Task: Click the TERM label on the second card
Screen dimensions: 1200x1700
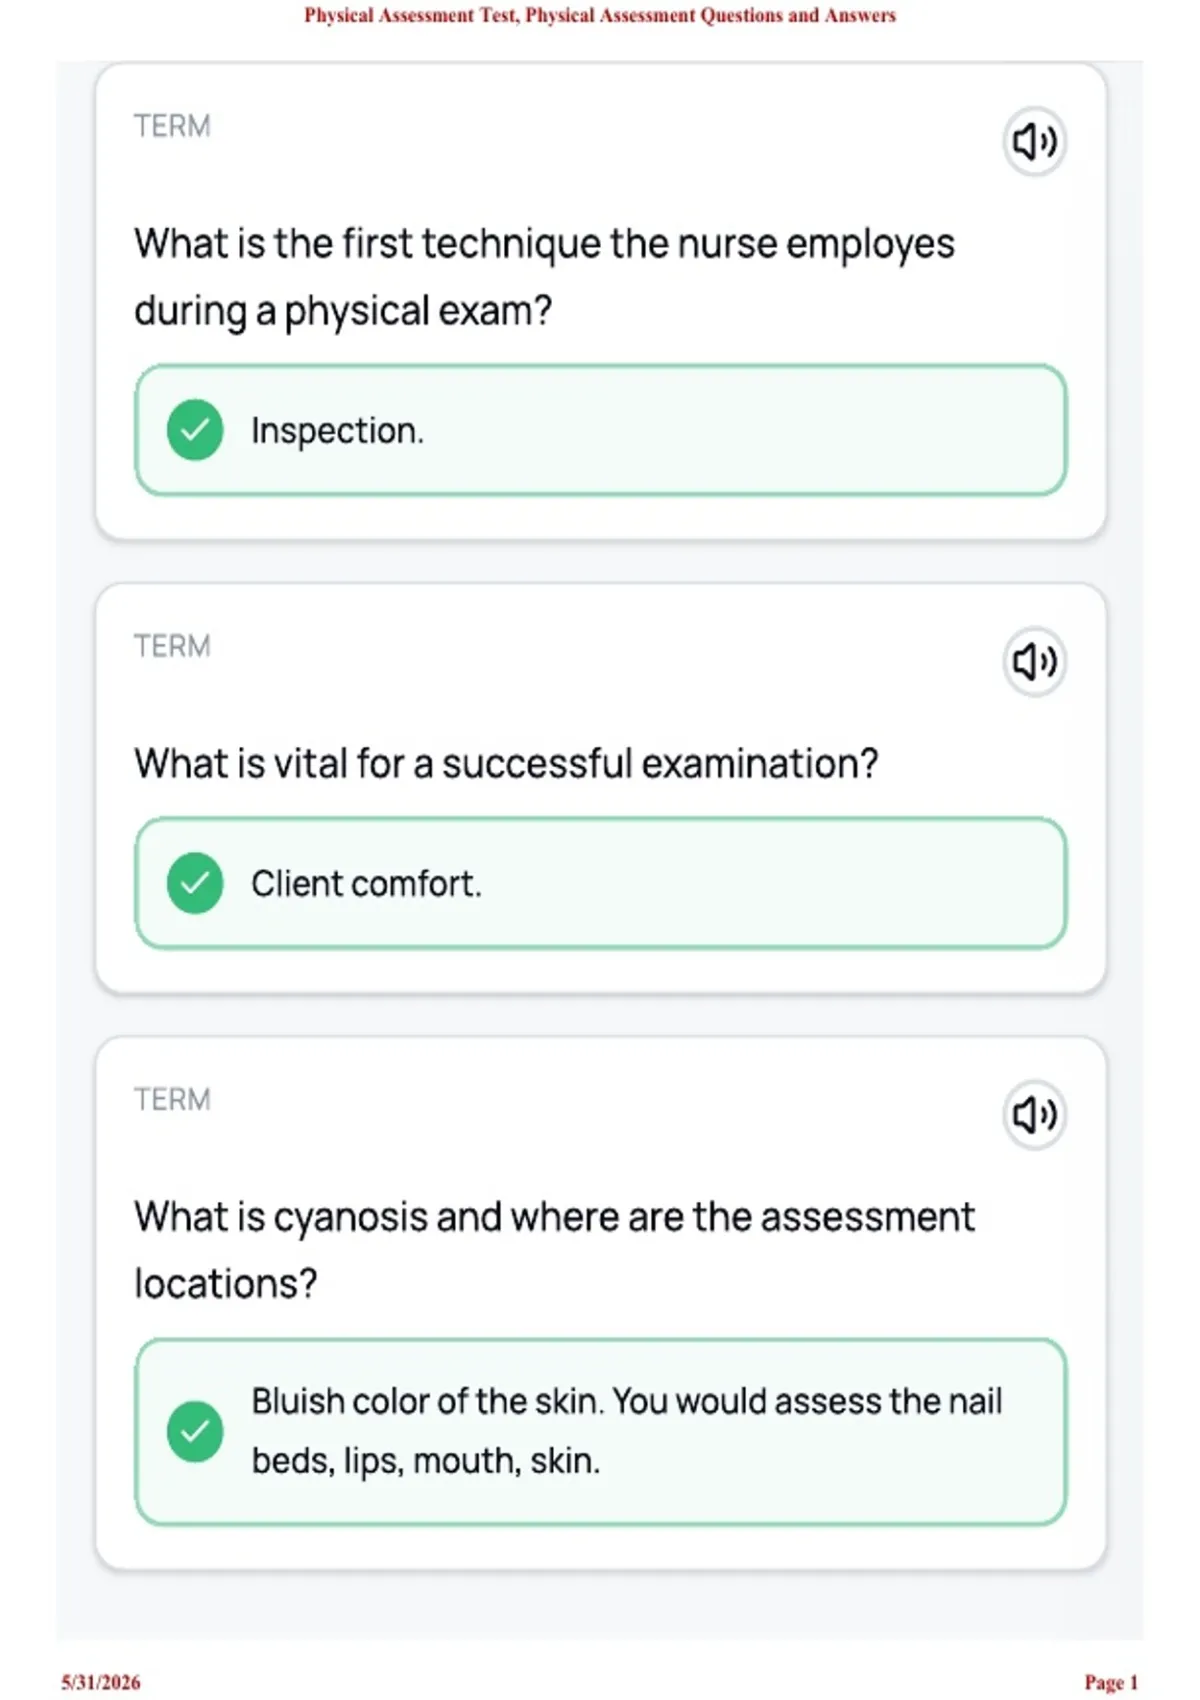Action: point(172,646)
